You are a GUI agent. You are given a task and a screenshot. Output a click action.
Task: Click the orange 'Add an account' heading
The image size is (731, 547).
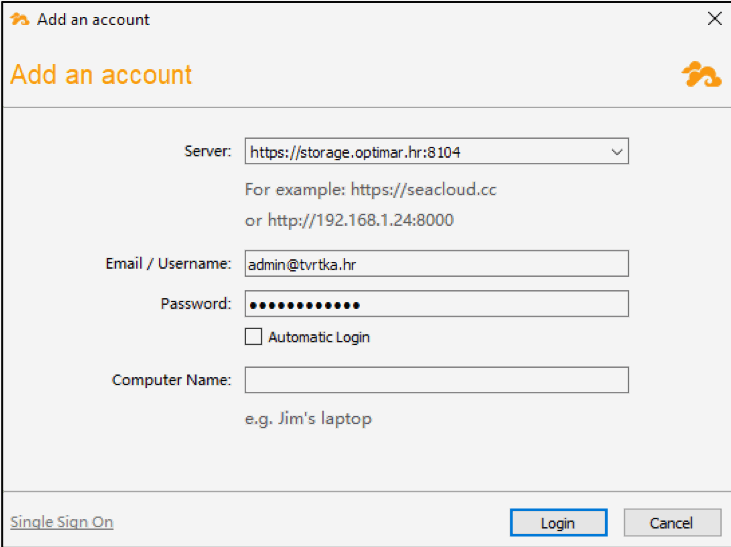[101, 75]
